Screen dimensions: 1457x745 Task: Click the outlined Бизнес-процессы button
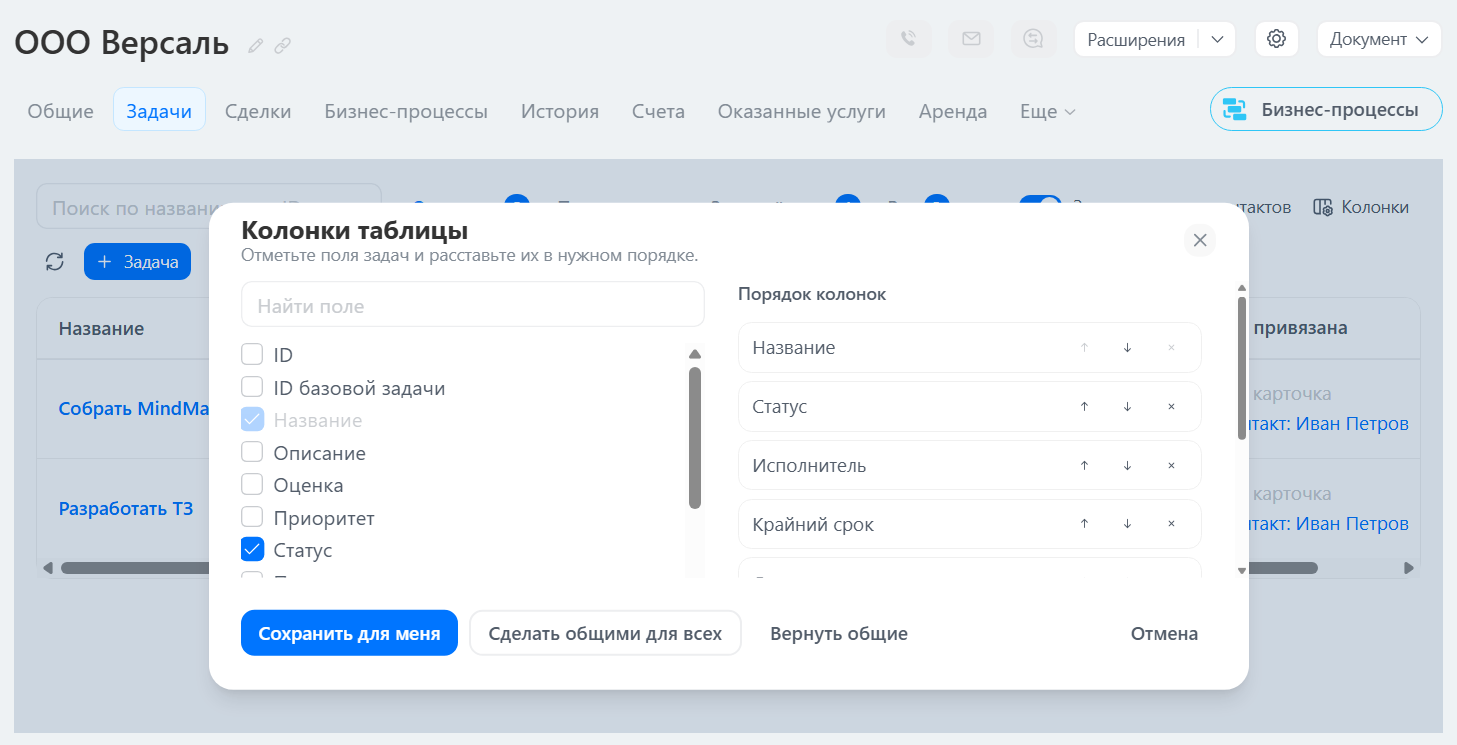(x=1326, y=110)
